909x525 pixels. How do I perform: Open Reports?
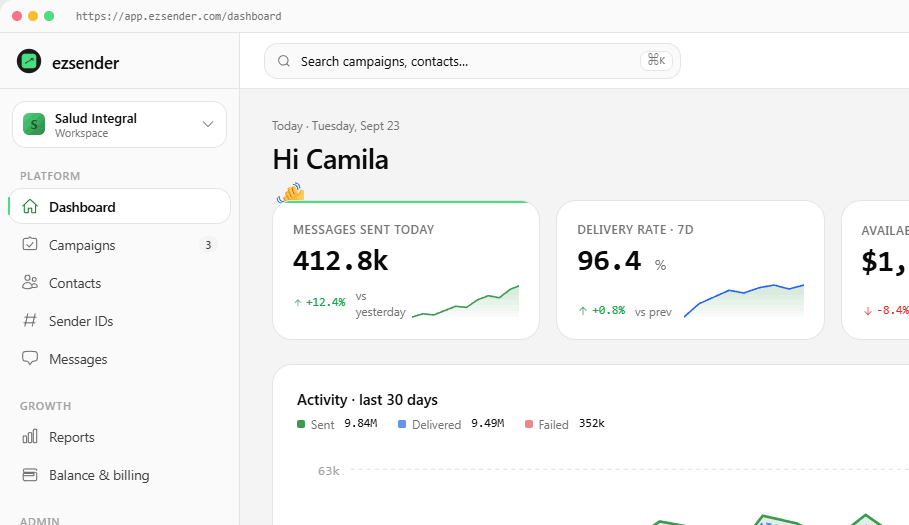click(x=119, y=437)
